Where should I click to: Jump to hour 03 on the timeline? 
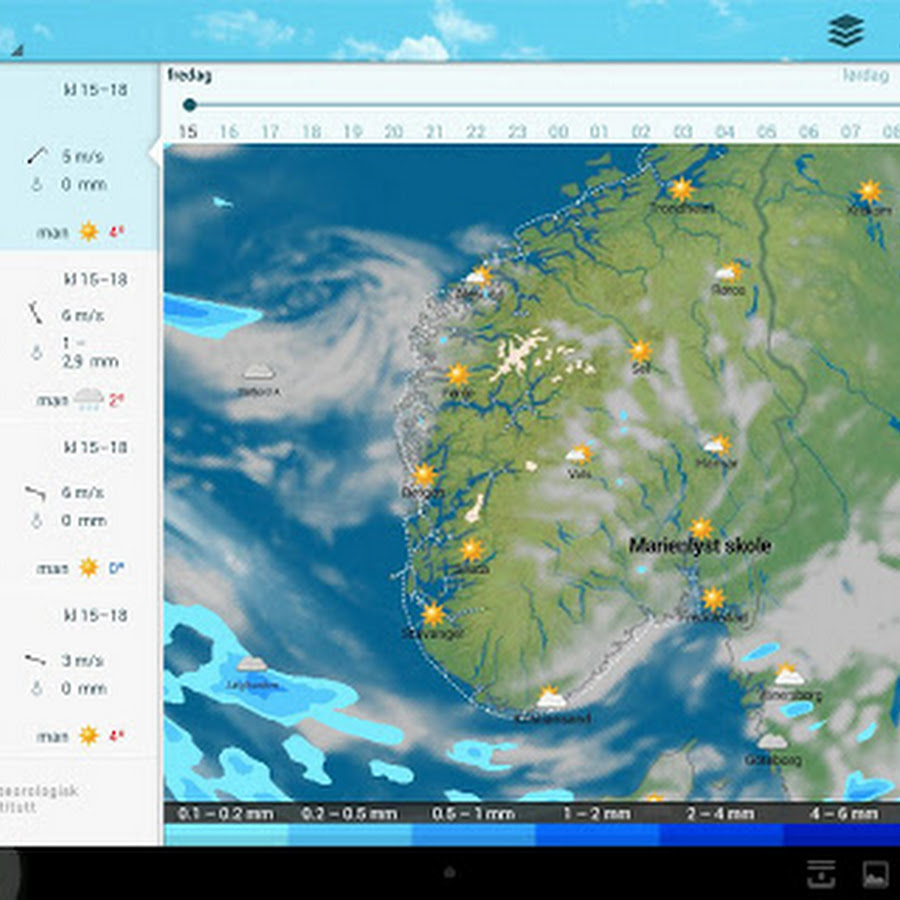(682, 132)
